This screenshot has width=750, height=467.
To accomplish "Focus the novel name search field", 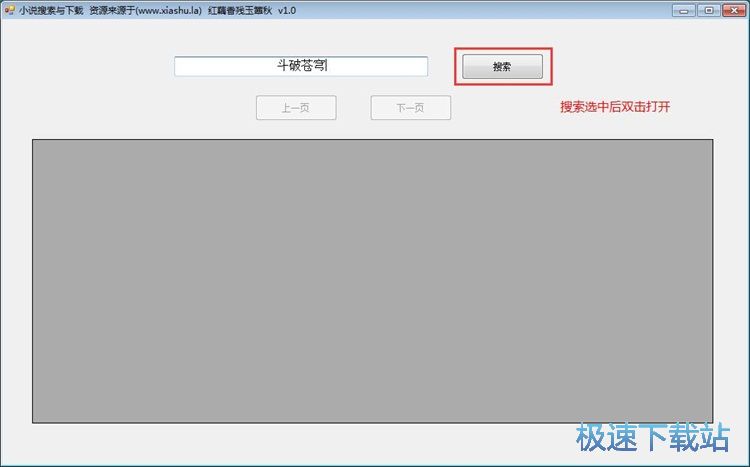I will click(301, 66).
